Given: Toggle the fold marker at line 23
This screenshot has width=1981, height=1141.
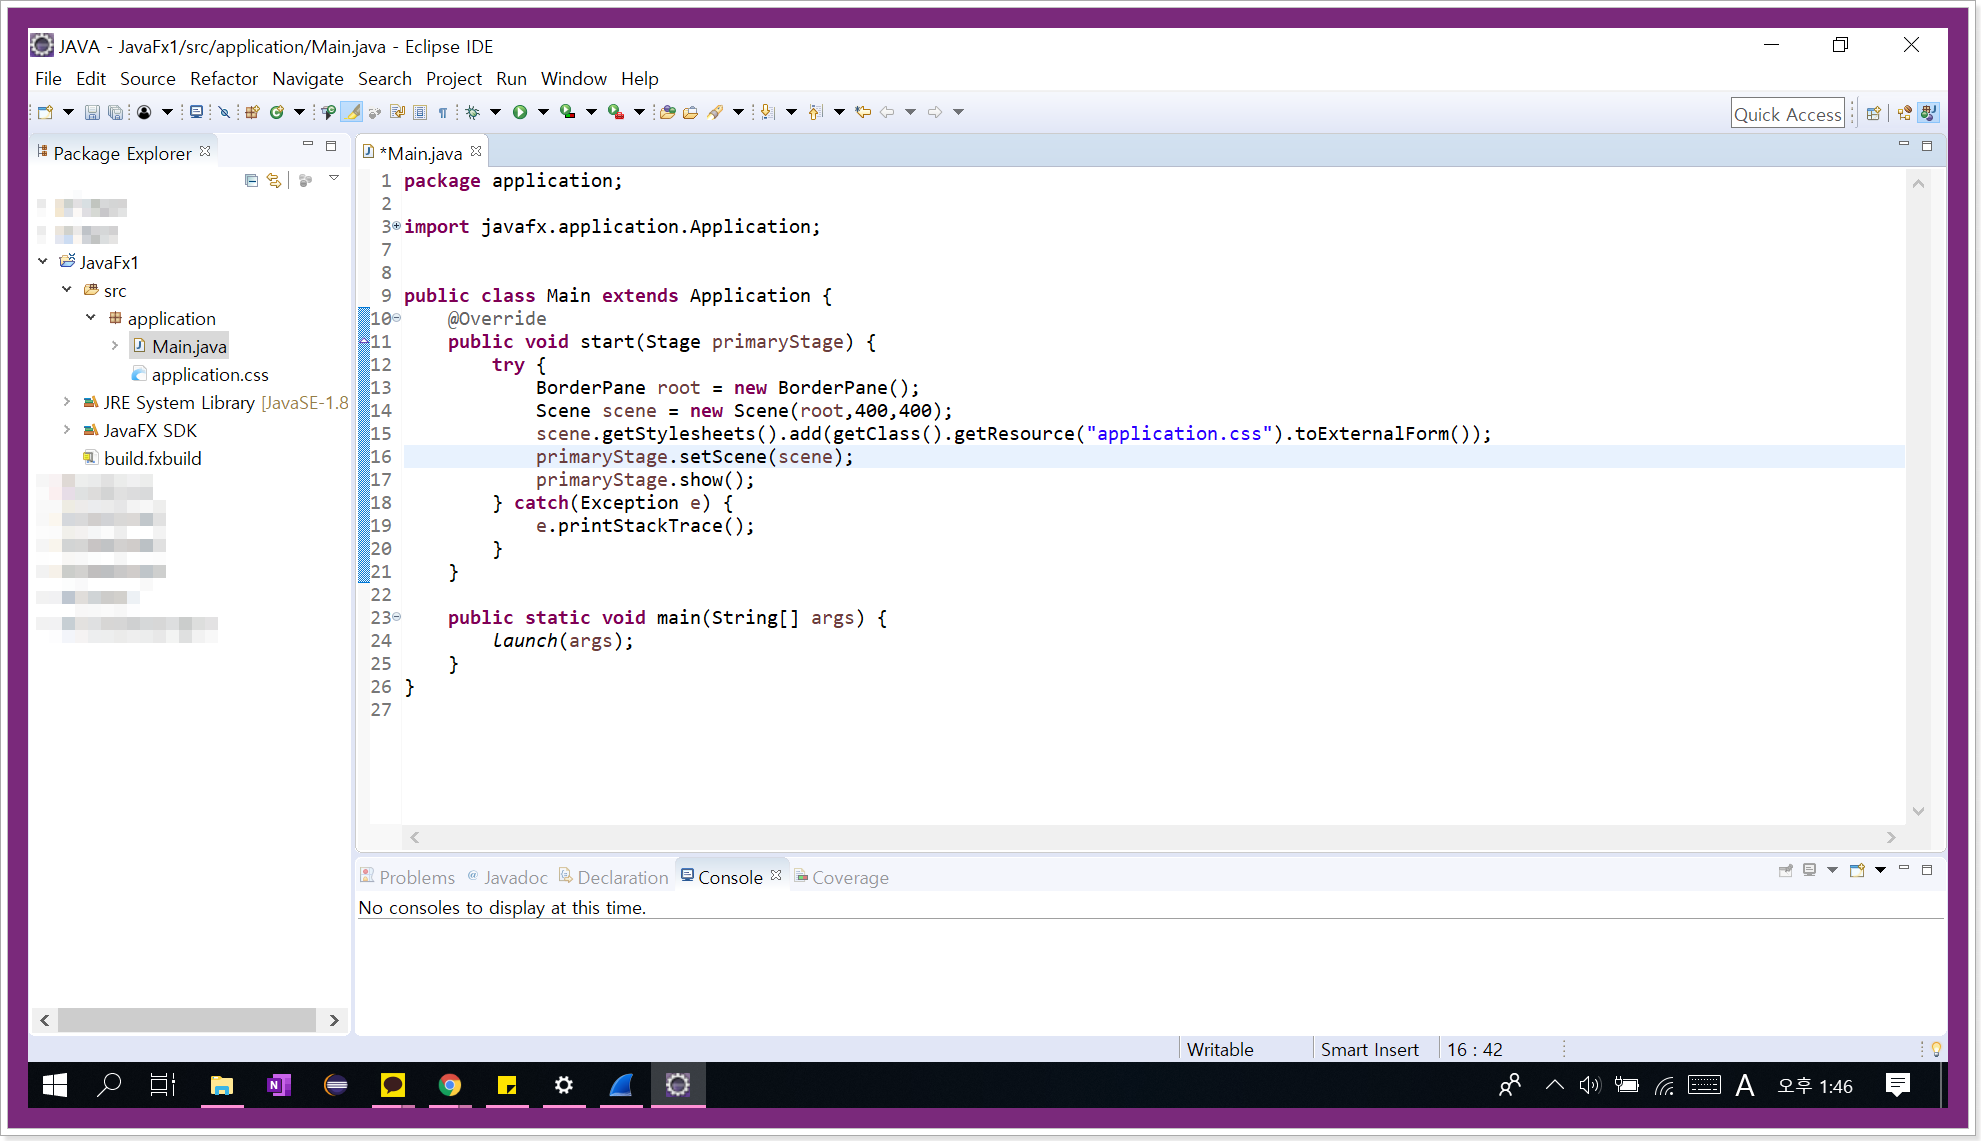Looking at the screenshot, I should (x=397, y=617).
